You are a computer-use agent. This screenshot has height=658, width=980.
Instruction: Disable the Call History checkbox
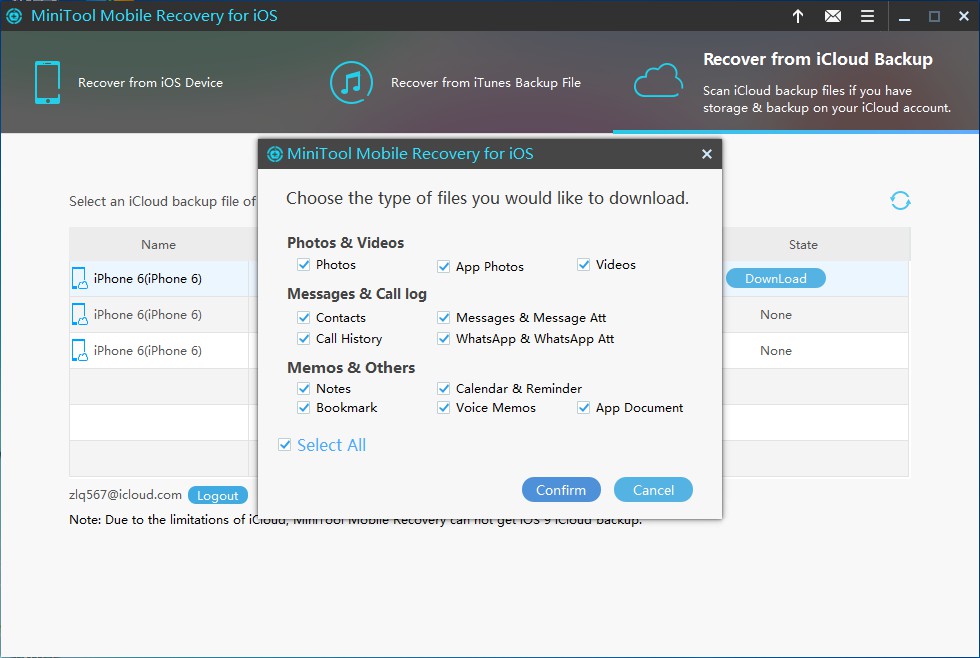304,339
